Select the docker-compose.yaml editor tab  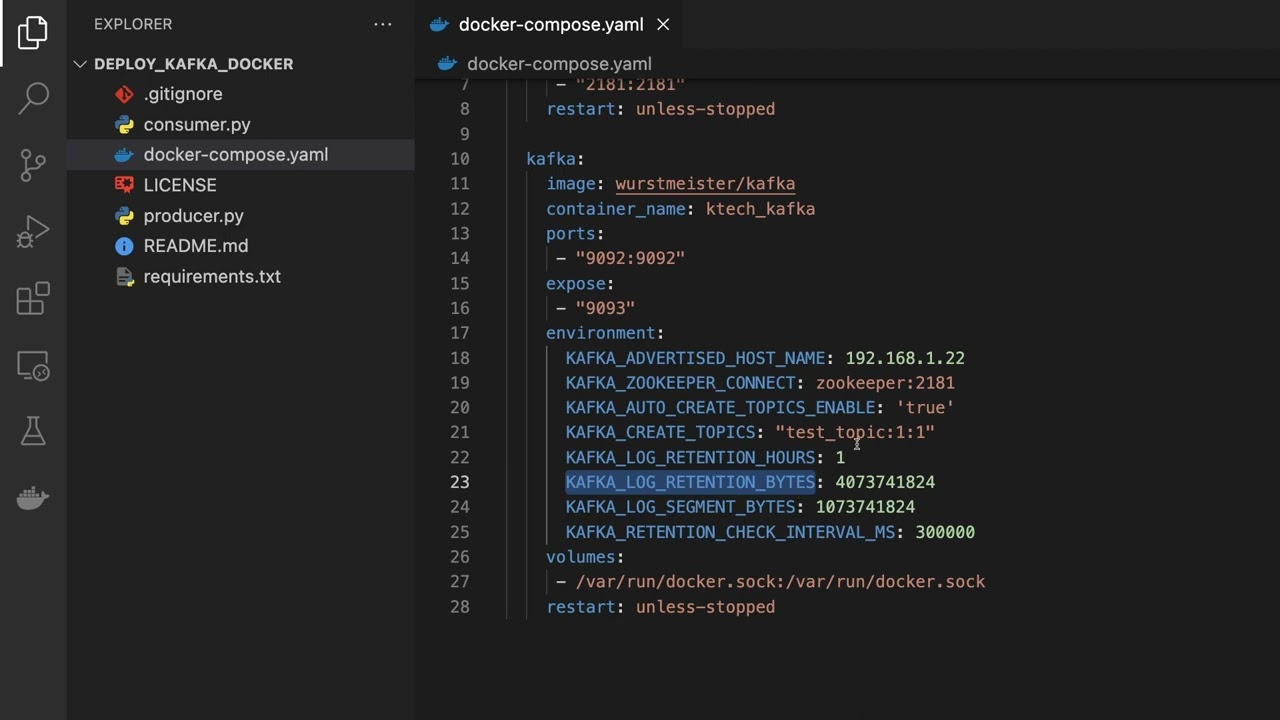(551, 25)
